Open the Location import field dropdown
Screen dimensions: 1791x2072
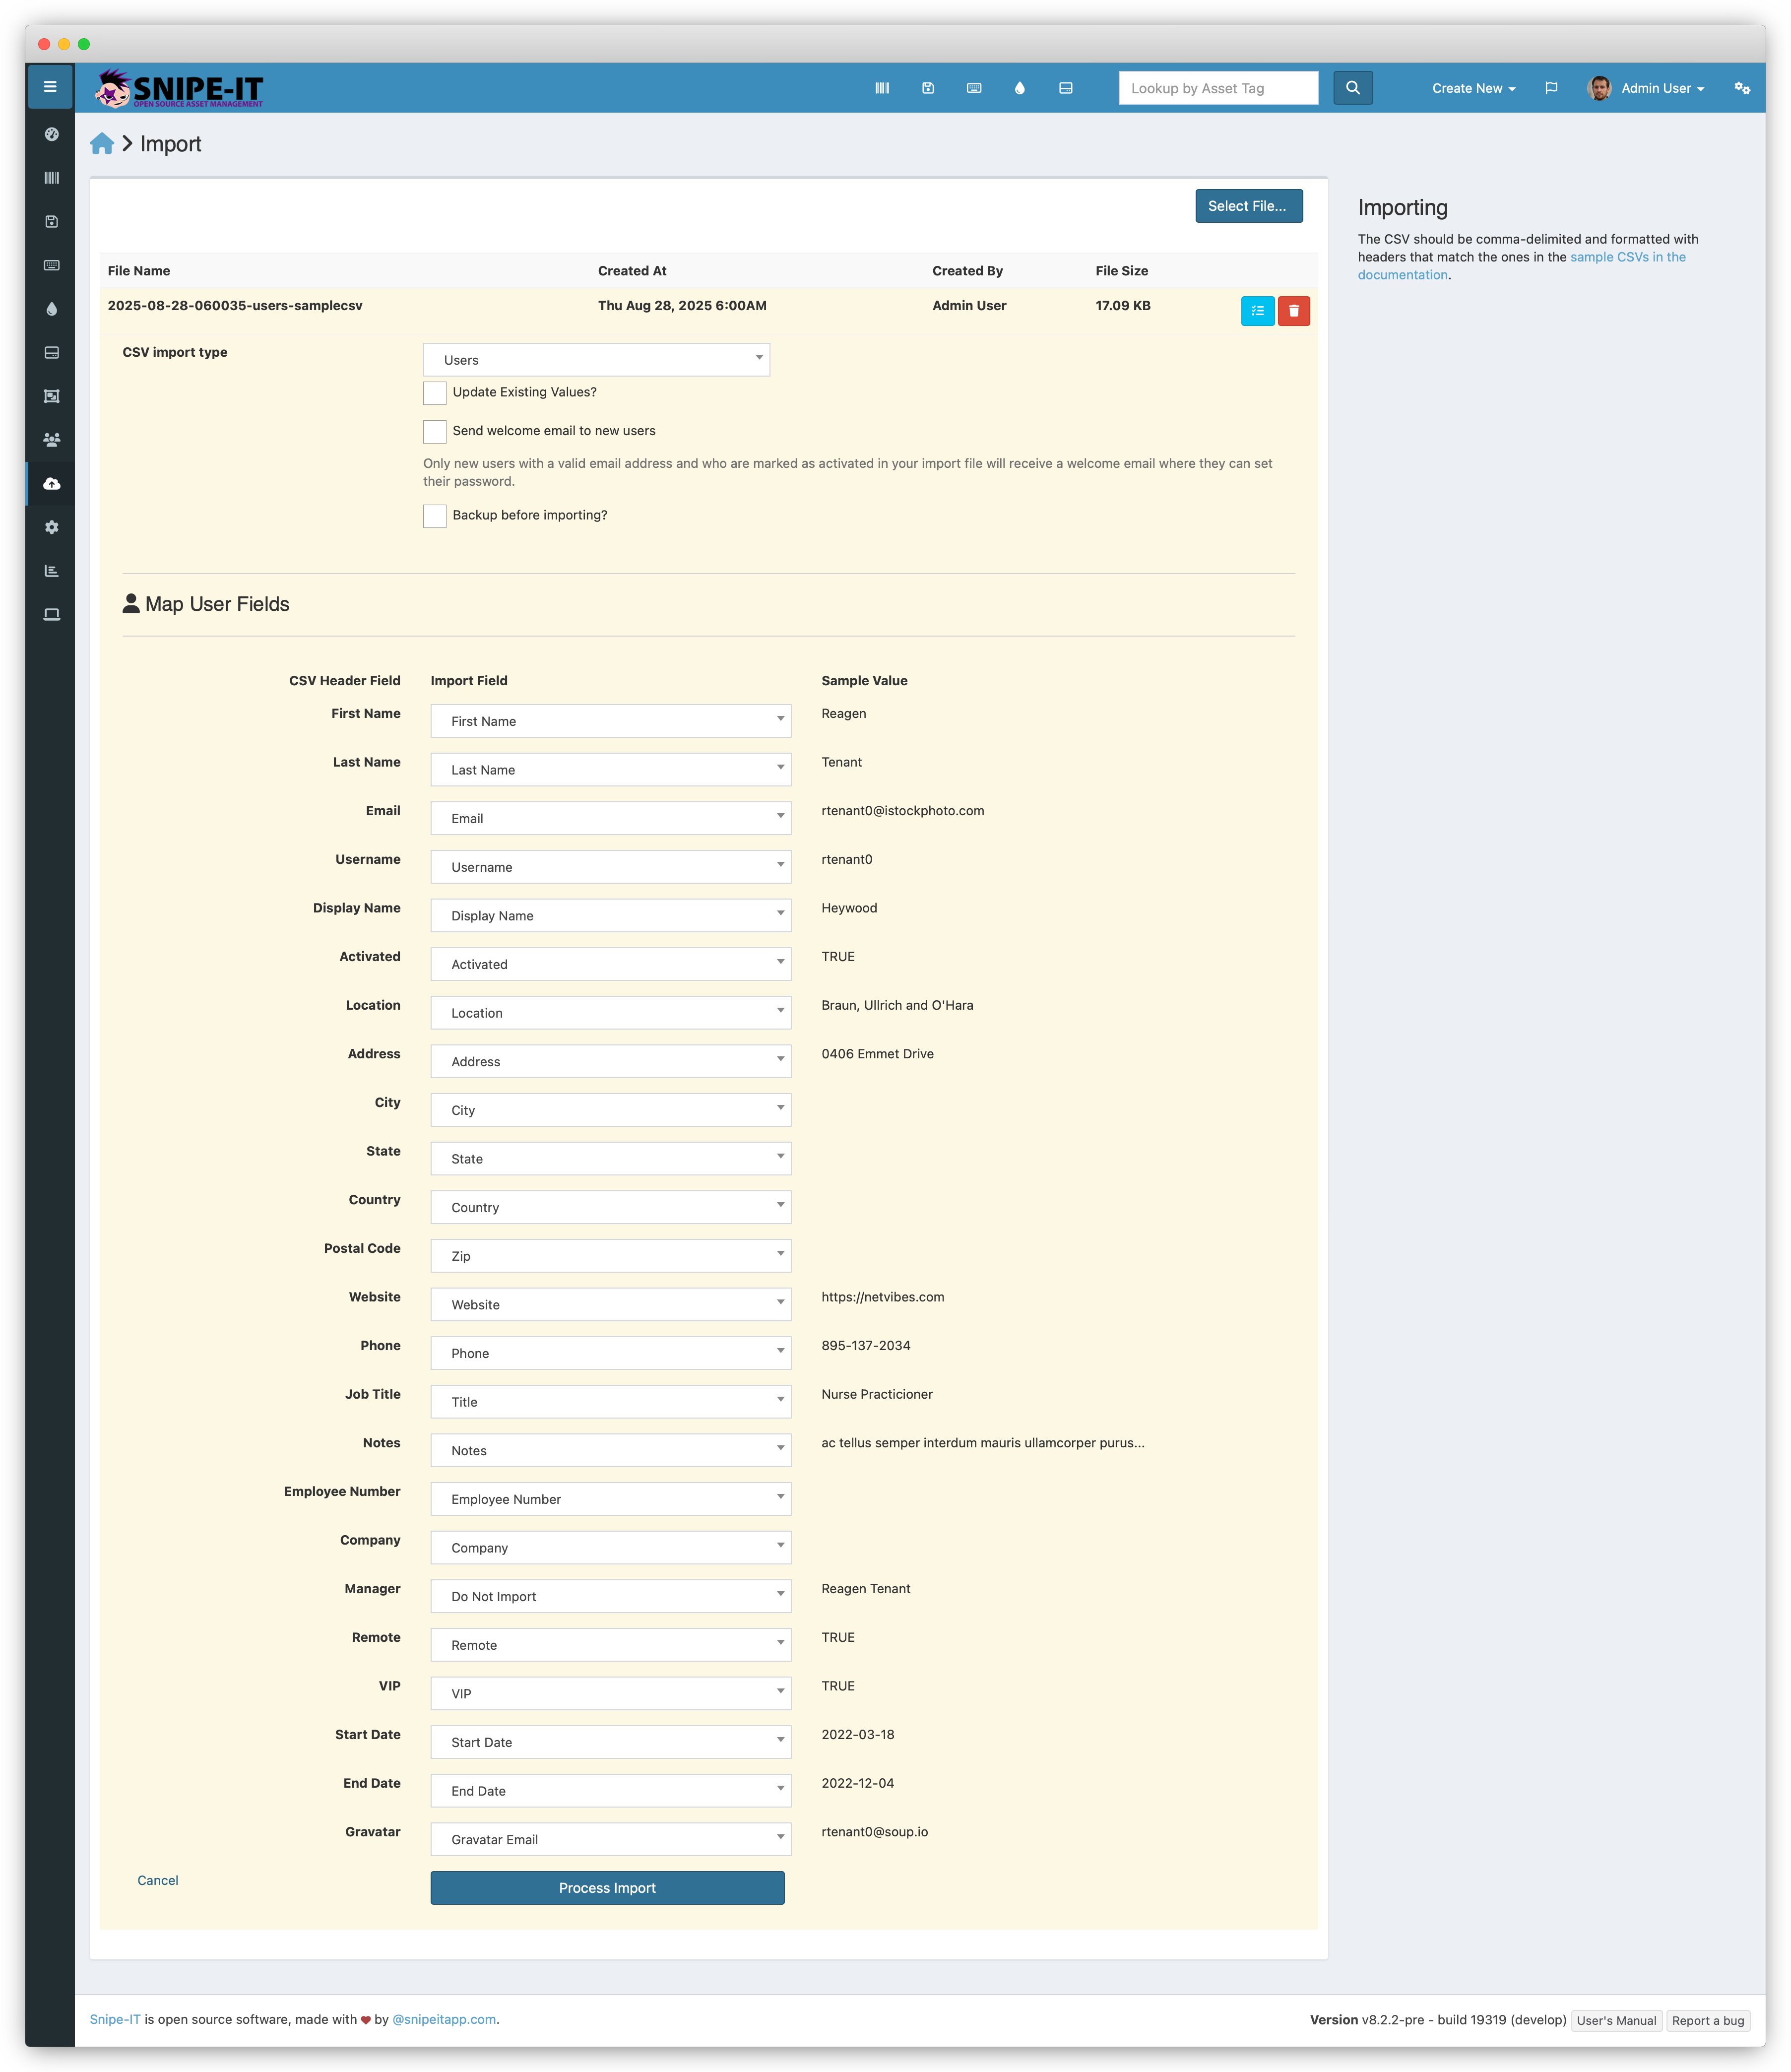pos(611,1013)
